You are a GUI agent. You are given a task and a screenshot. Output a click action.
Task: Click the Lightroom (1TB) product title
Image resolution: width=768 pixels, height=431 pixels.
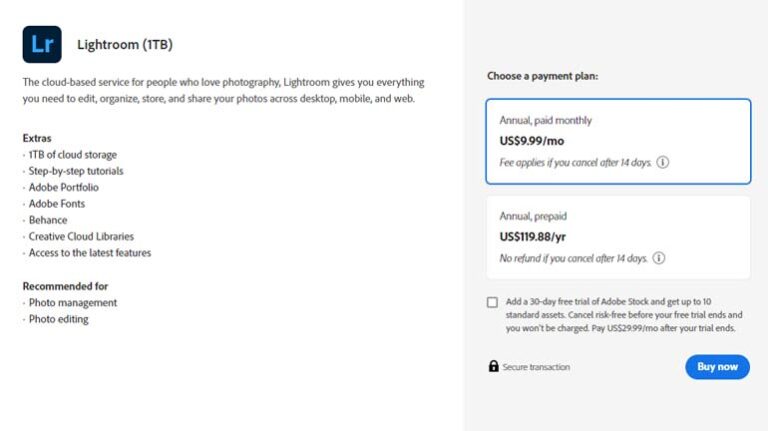[125, 45]
